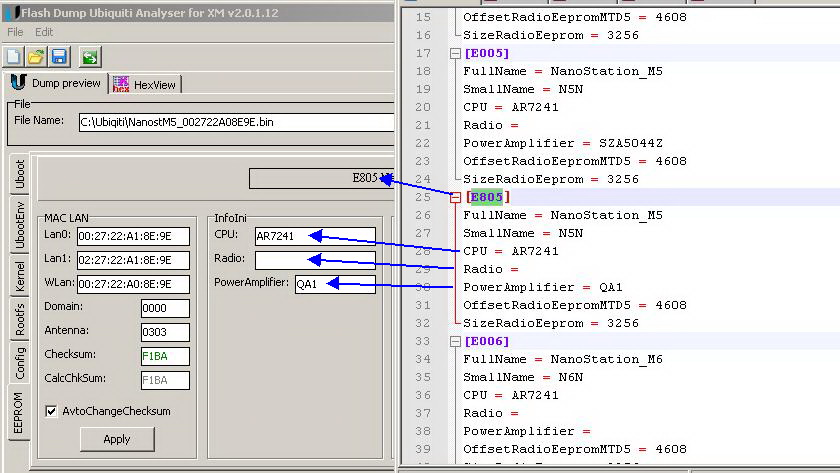840x473 pixels.
Task: Click the File Name path field
Action: [236, 122]
